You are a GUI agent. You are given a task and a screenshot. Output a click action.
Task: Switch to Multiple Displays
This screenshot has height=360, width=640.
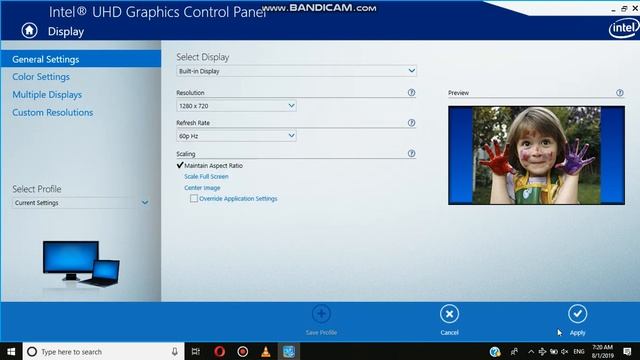point(47,95)
